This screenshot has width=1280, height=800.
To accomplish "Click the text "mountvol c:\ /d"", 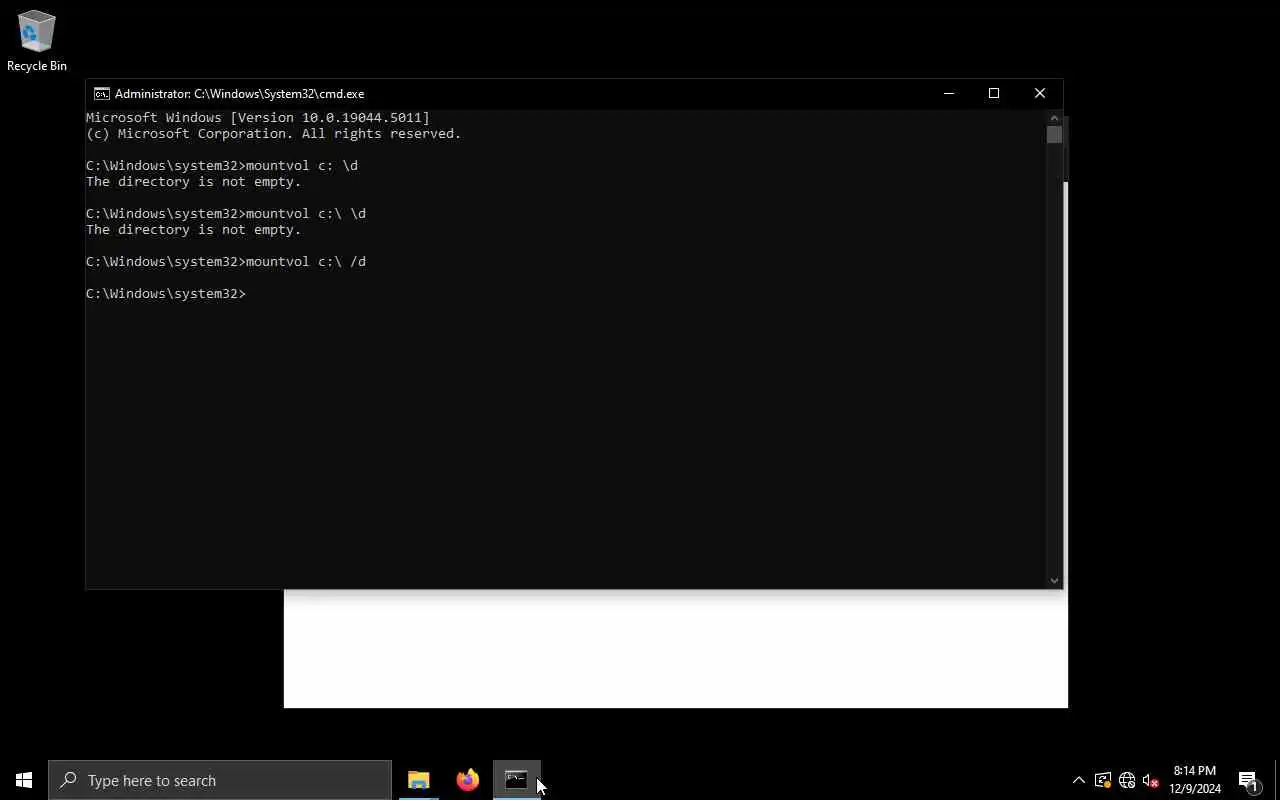I will (306, 262).
